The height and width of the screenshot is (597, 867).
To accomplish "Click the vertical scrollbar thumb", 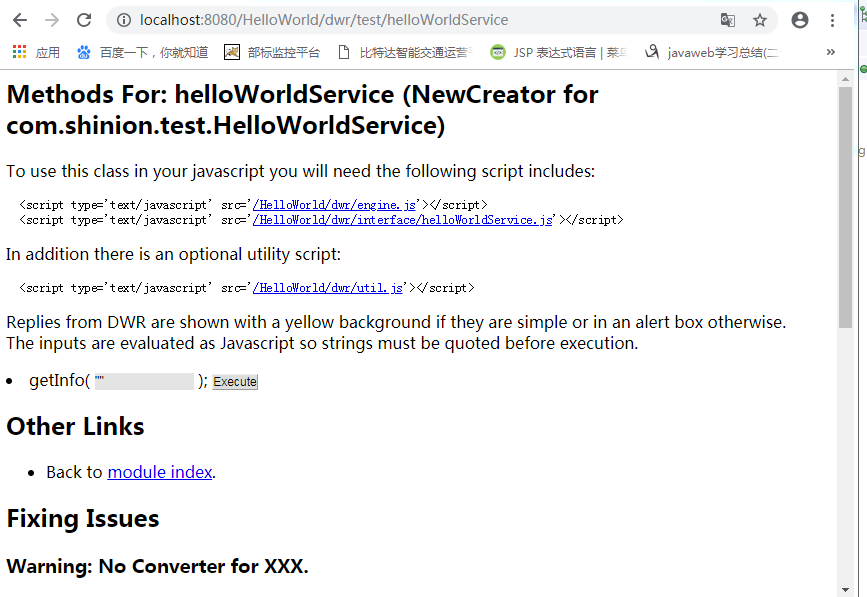I will (845, 207).
